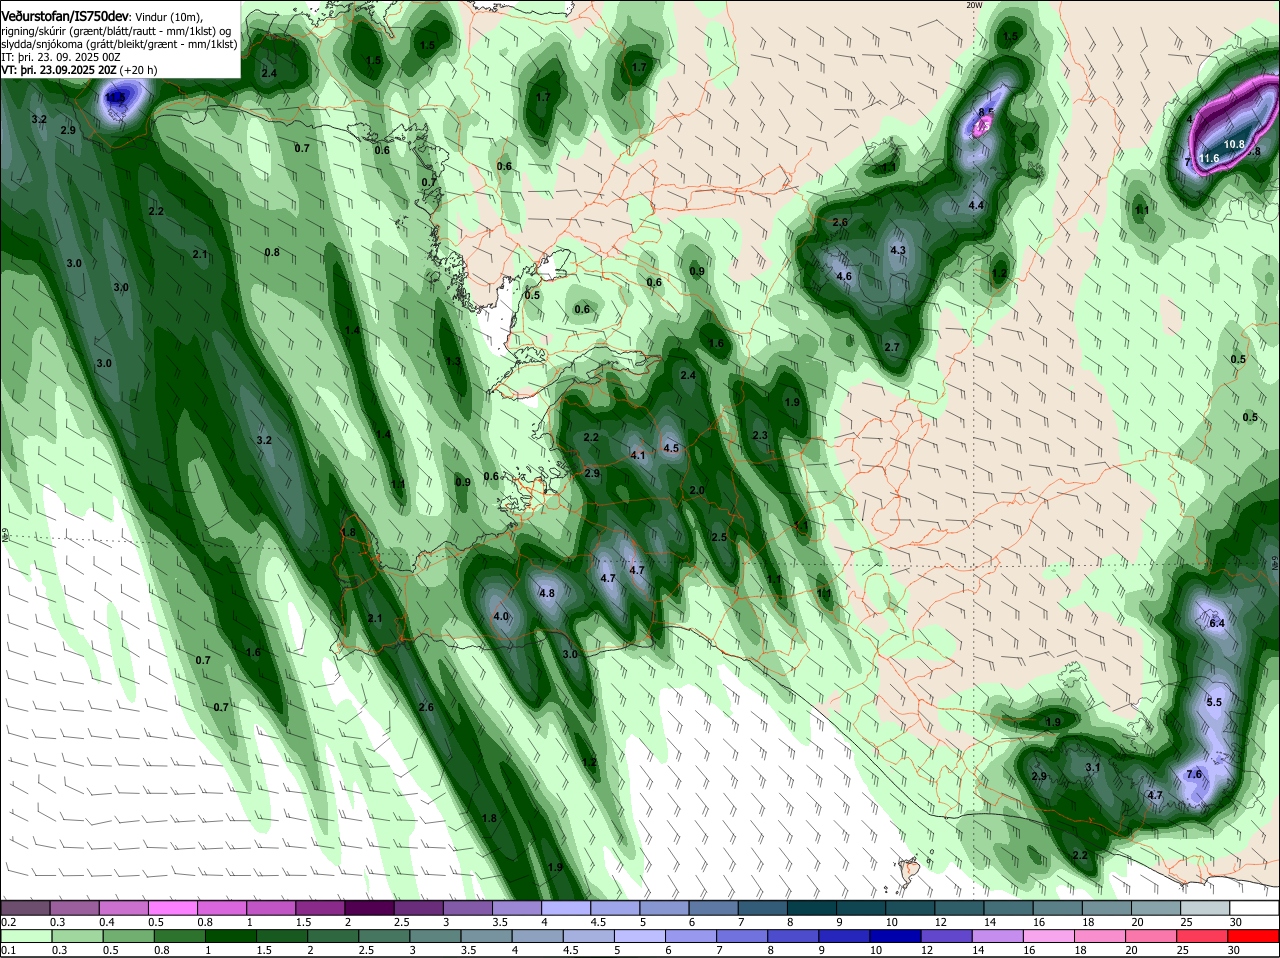Click the 4.8 precipitation value on the map
This screenshot has height=958, width=1280.
click(547, 593)
